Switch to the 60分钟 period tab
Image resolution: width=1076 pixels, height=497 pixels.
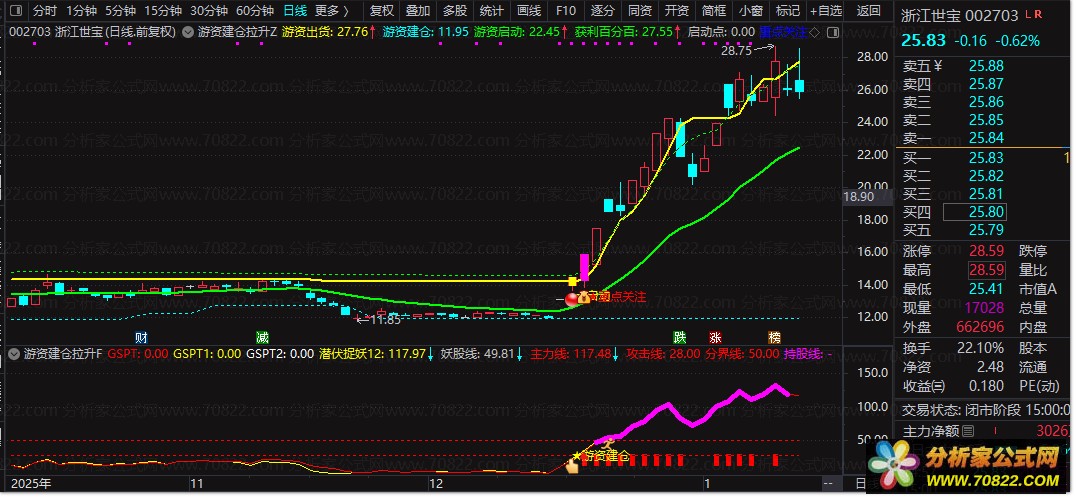tap(255, 11)
